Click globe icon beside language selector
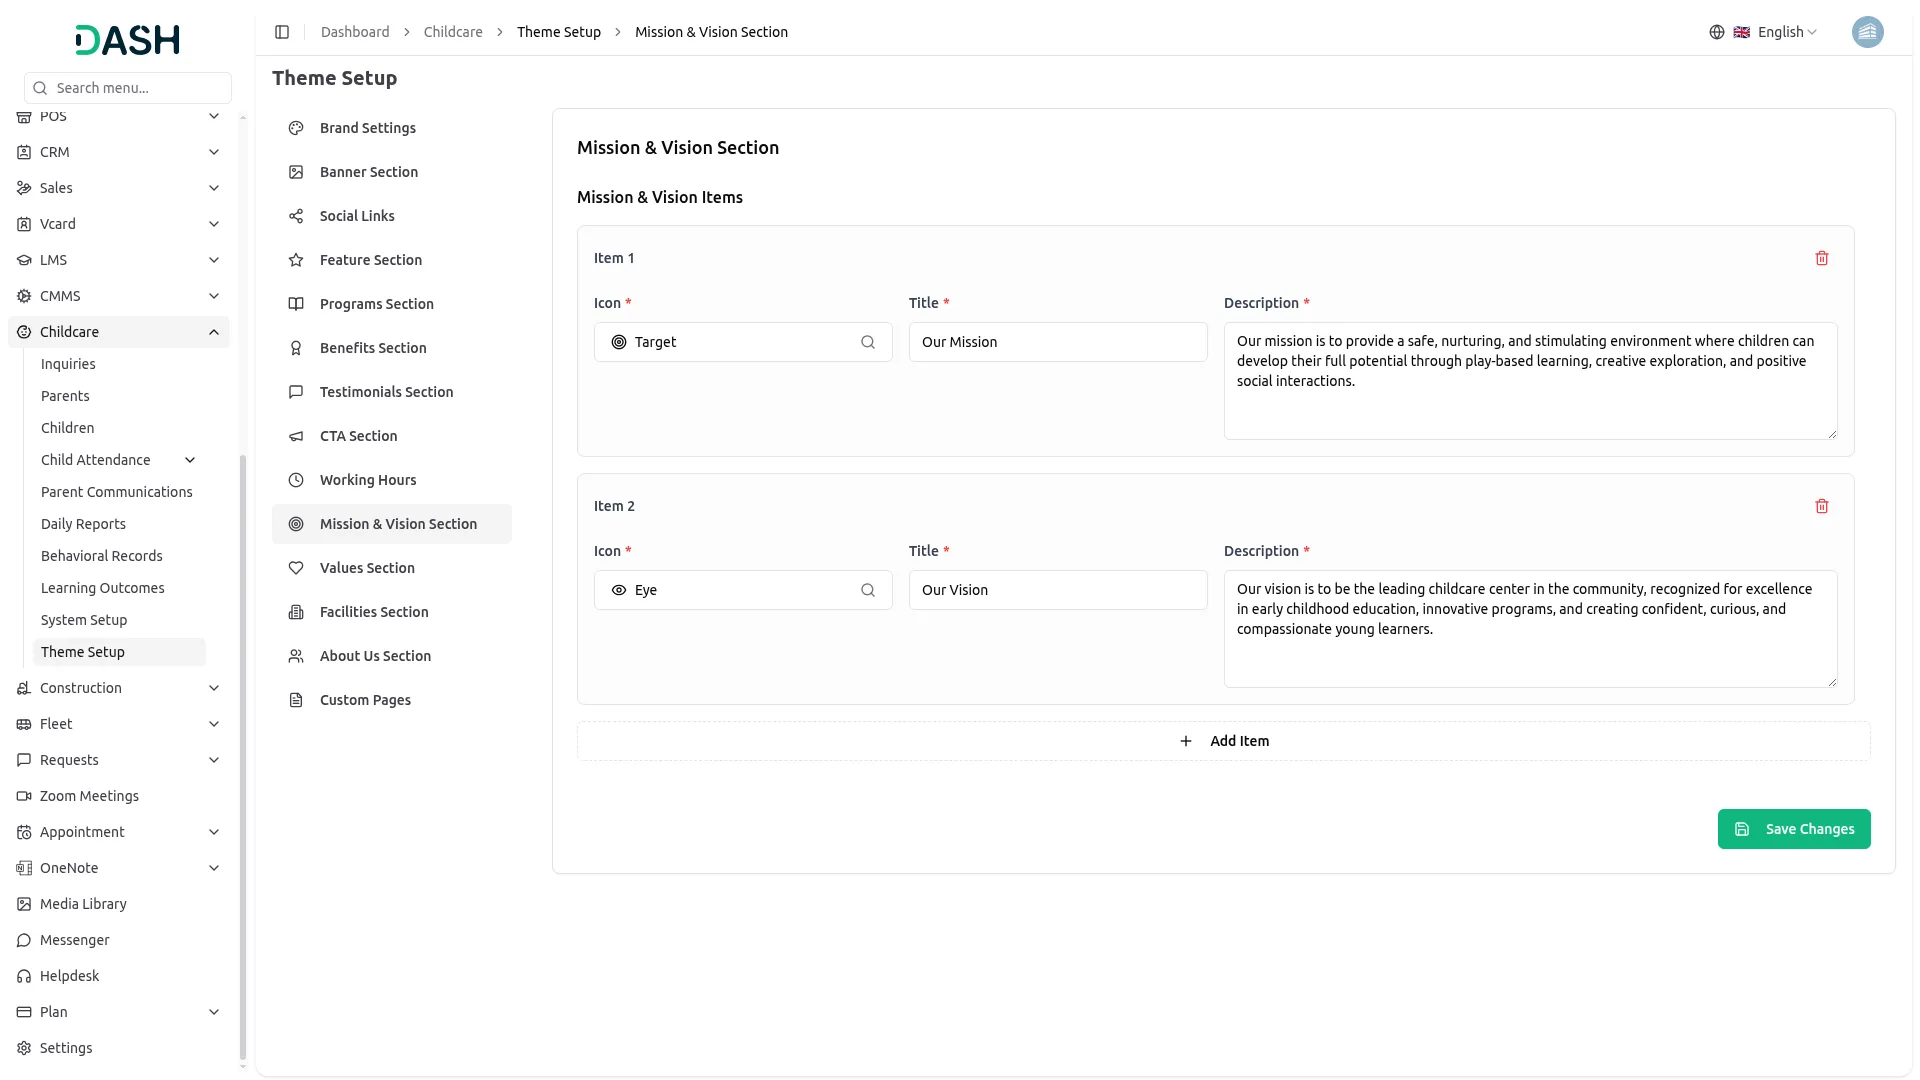 click(1716, 32)
